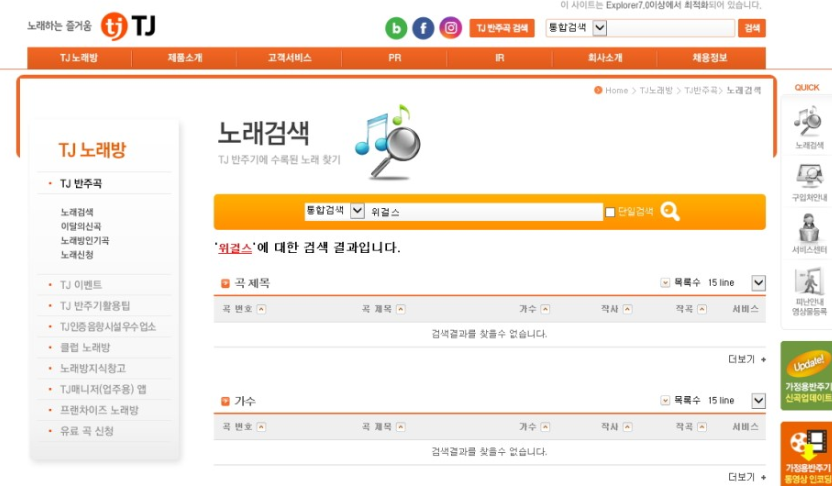832x486 pixels.
Task: Open the TJ노래방 navigation menu
Action: 79,58
